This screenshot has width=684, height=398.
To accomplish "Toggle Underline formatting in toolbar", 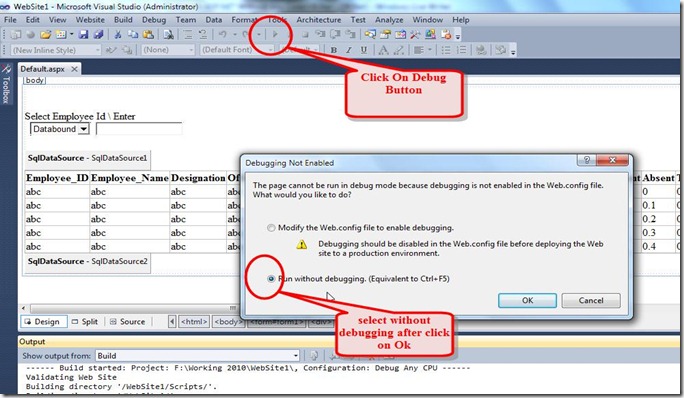I will point(363,50).
